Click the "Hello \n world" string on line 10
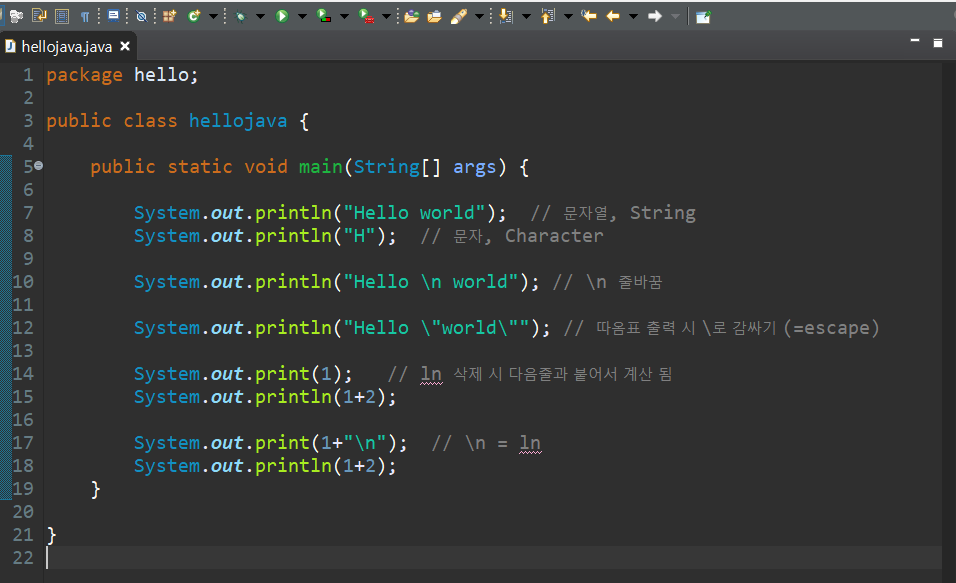 tap(431, 282)
